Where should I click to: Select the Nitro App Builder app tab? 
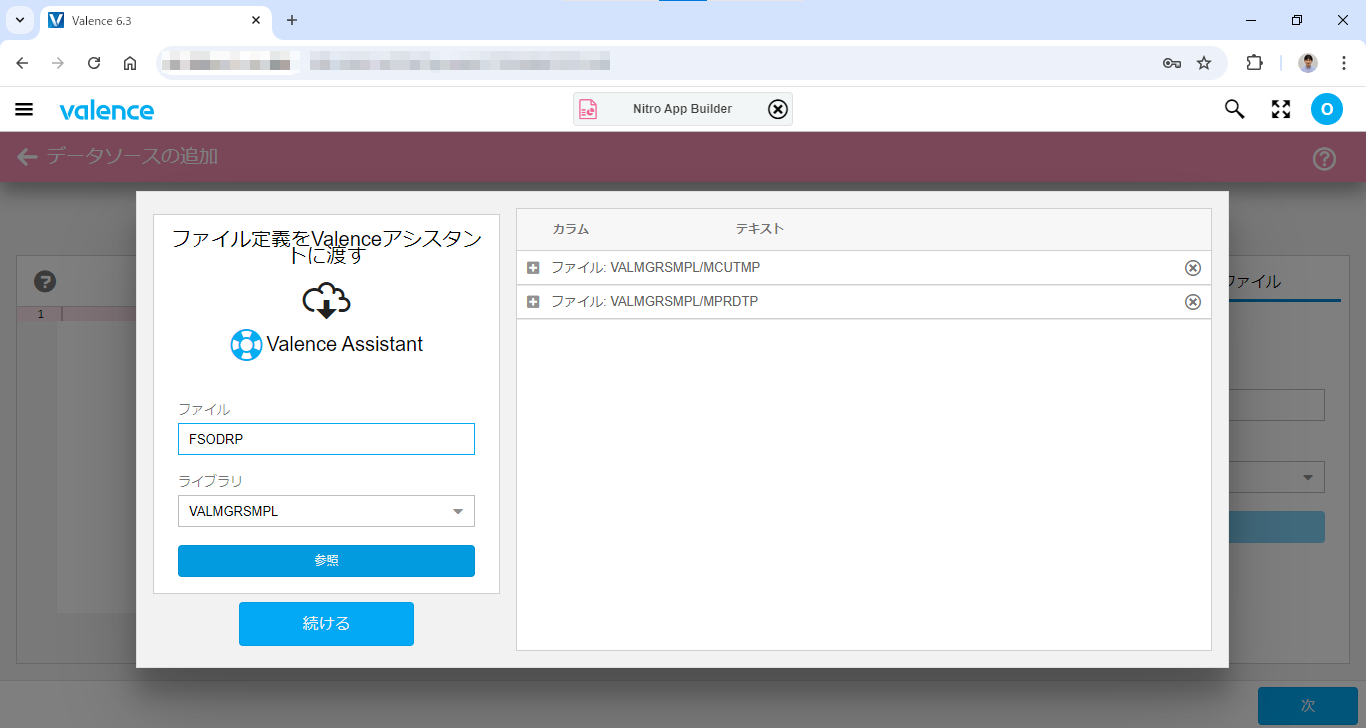click(x=682, y=109)
